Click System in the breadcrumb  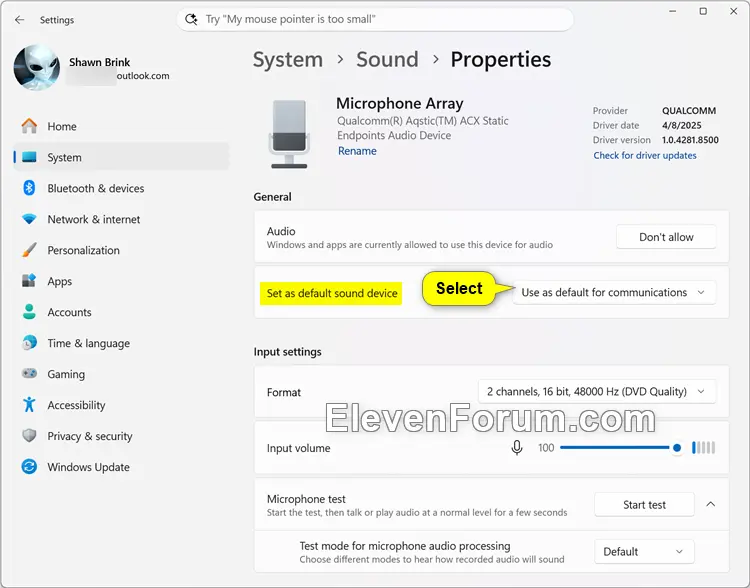click(x=288, y=60)
